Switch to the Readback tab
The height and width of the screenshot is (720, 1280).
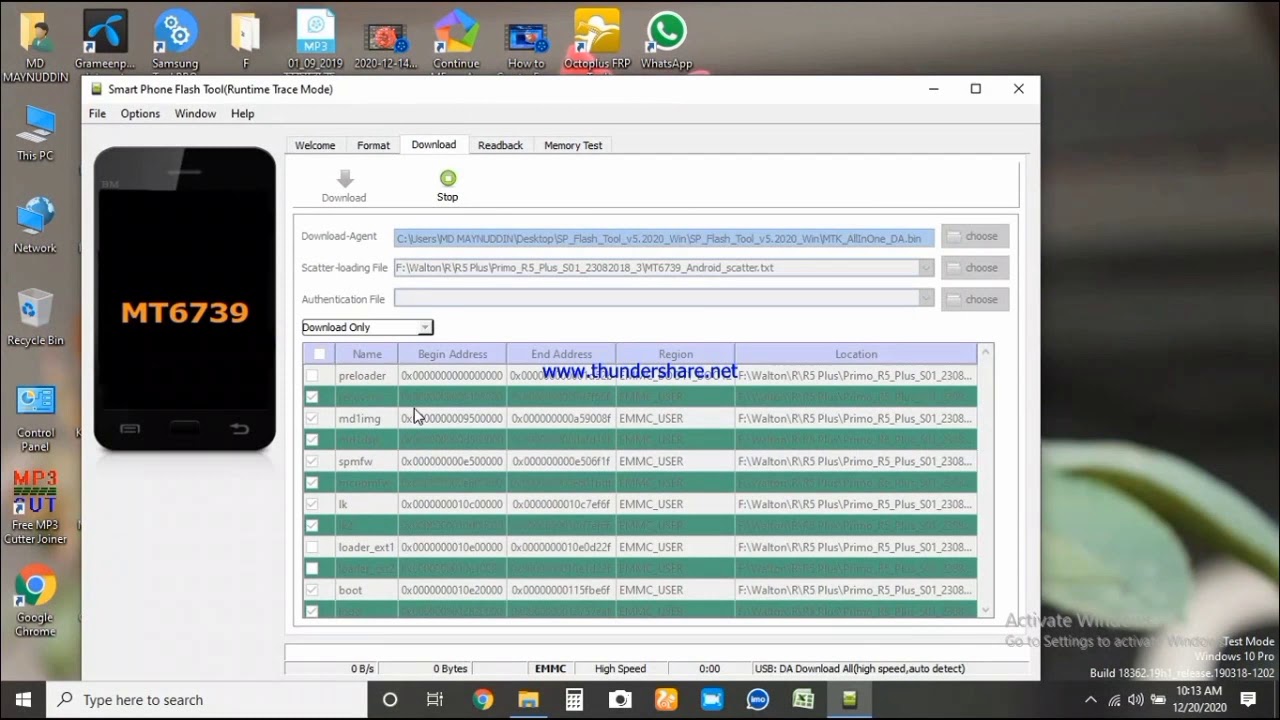pos(500,146)
